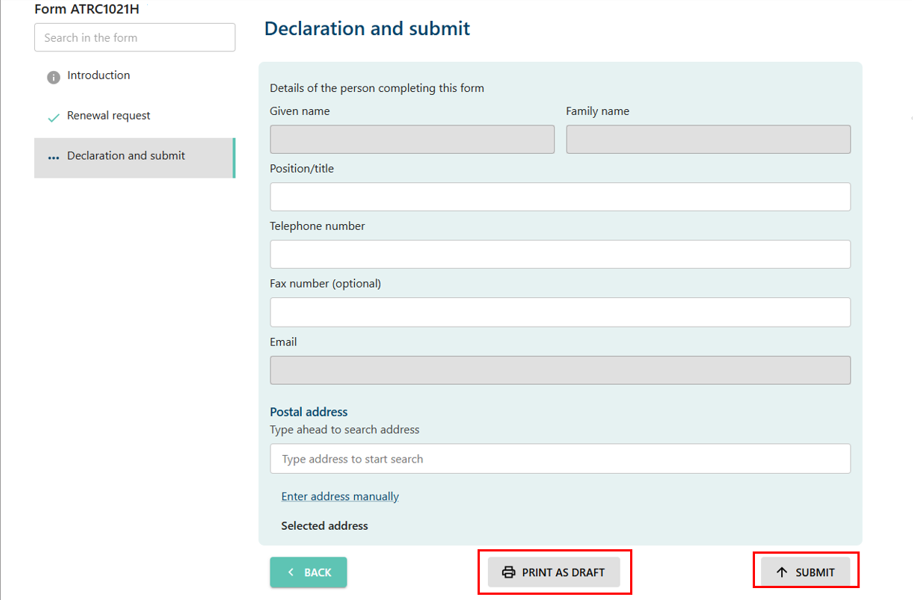Click the optional Fax number field
This screenshot has height=600, width=913.
(560, 312)
